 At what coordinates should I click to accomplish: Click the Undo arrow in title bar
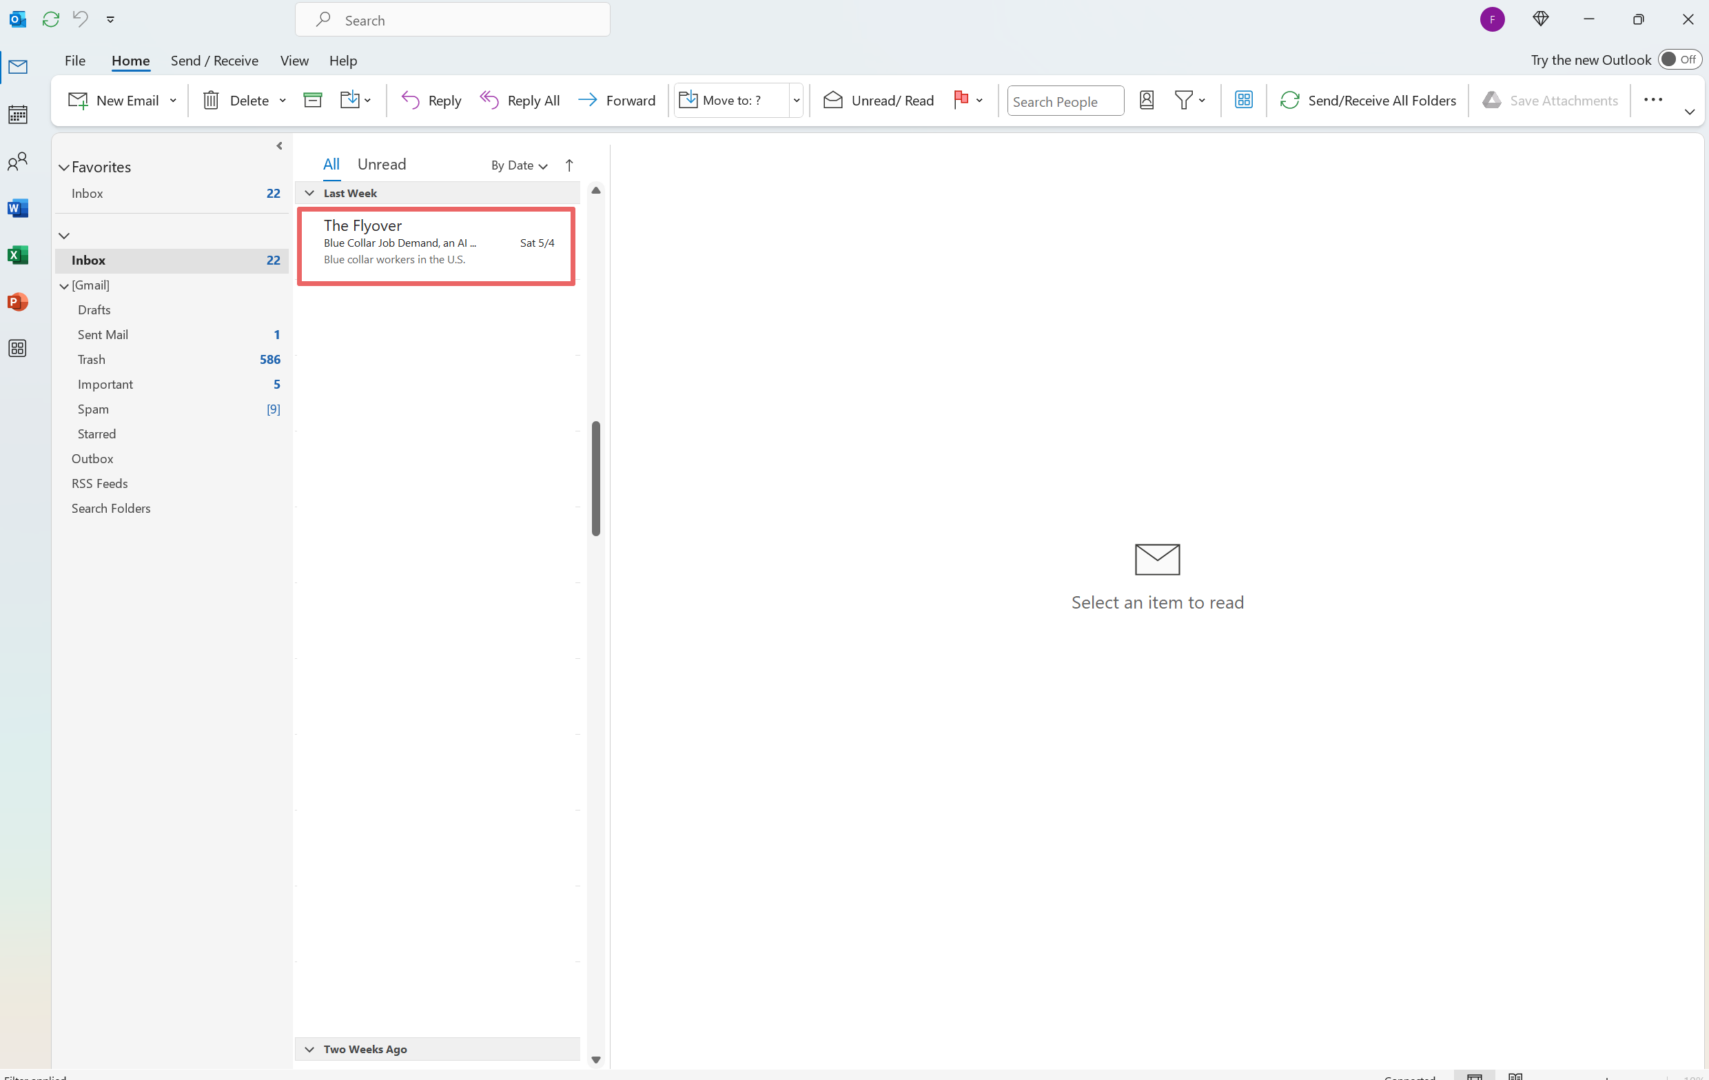pyautogui.click(x=81, y=19)
